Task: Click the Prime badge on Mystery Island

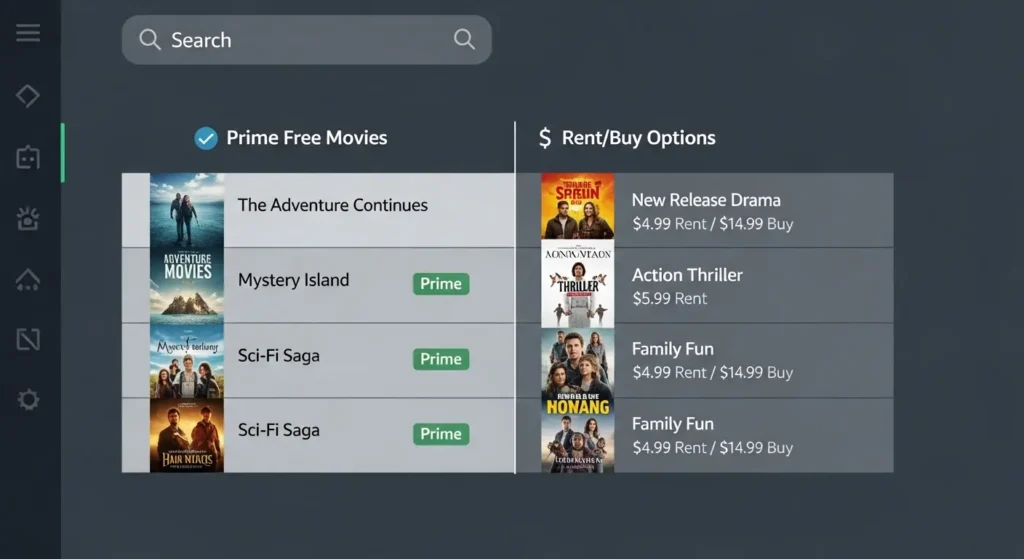Action: [441, 284]
